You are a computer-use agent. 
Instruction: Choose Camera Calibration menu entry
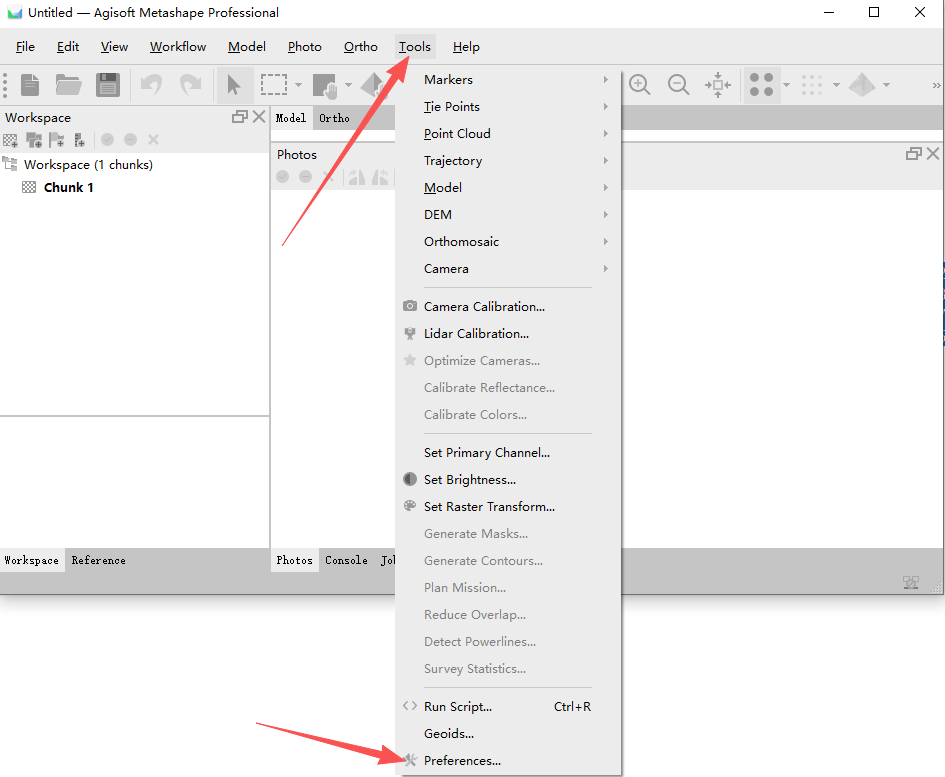click(x=484, y=307)
